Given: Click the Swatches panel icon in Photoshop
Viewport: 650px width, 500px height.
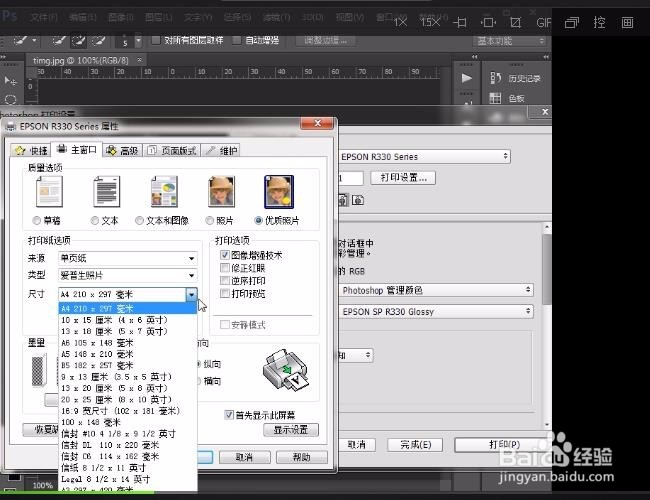Looking at the screenshot, I should pyautogui.click(x=495, y=98).
